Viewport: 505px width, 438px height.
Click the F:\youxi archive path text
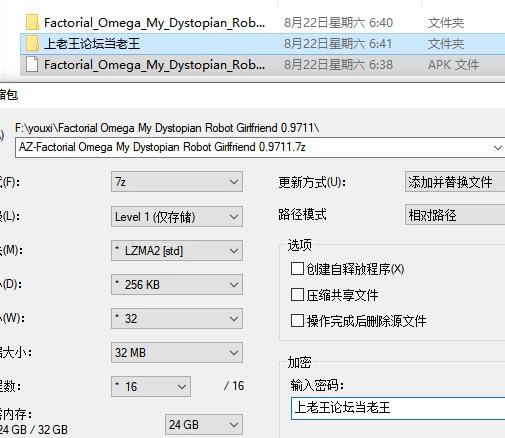click(167, 128)
